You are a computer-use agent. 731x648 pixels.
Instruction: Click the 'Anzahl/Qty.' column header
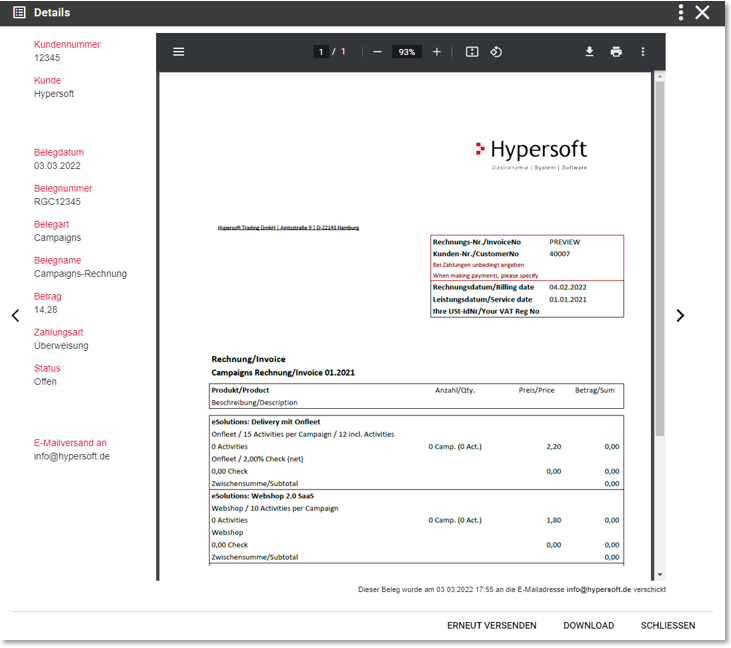point(455,390)
